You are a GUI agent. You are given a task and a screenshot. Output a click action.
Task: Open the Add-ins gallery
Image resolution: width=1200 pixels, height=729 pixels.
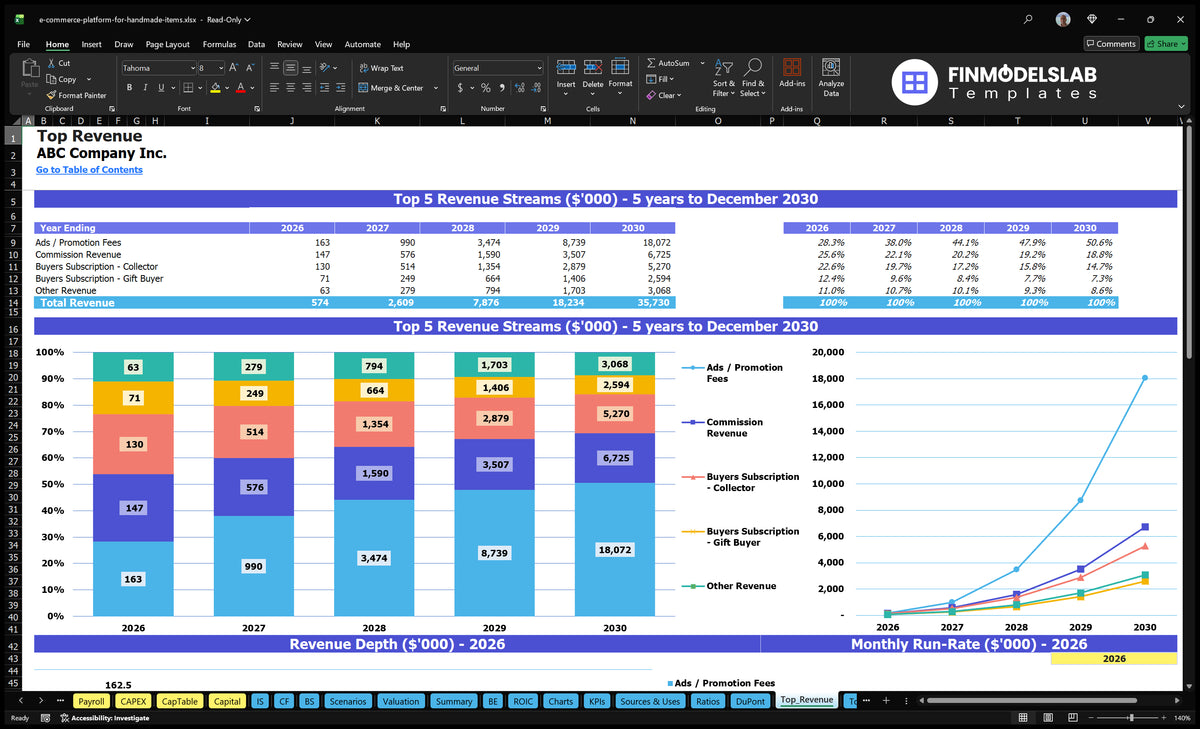pos(792,73)
